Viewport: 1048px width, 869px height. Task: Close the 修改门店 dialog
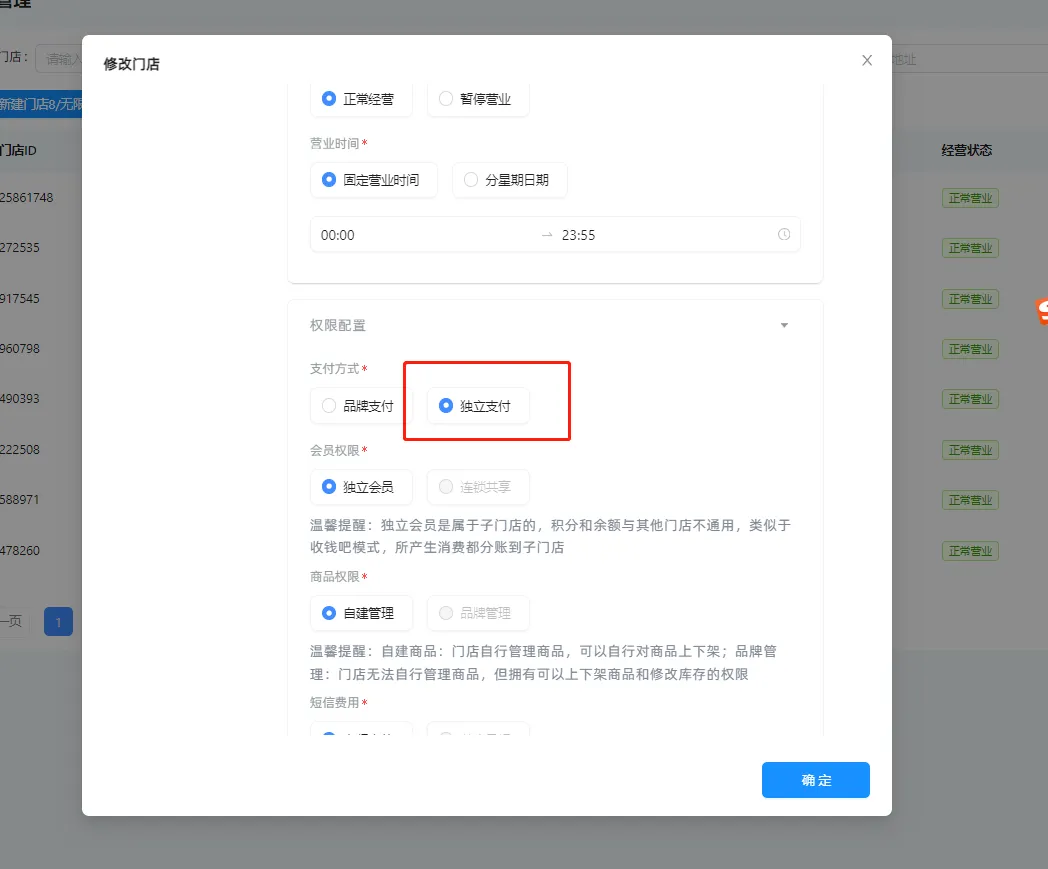[867, 60]
